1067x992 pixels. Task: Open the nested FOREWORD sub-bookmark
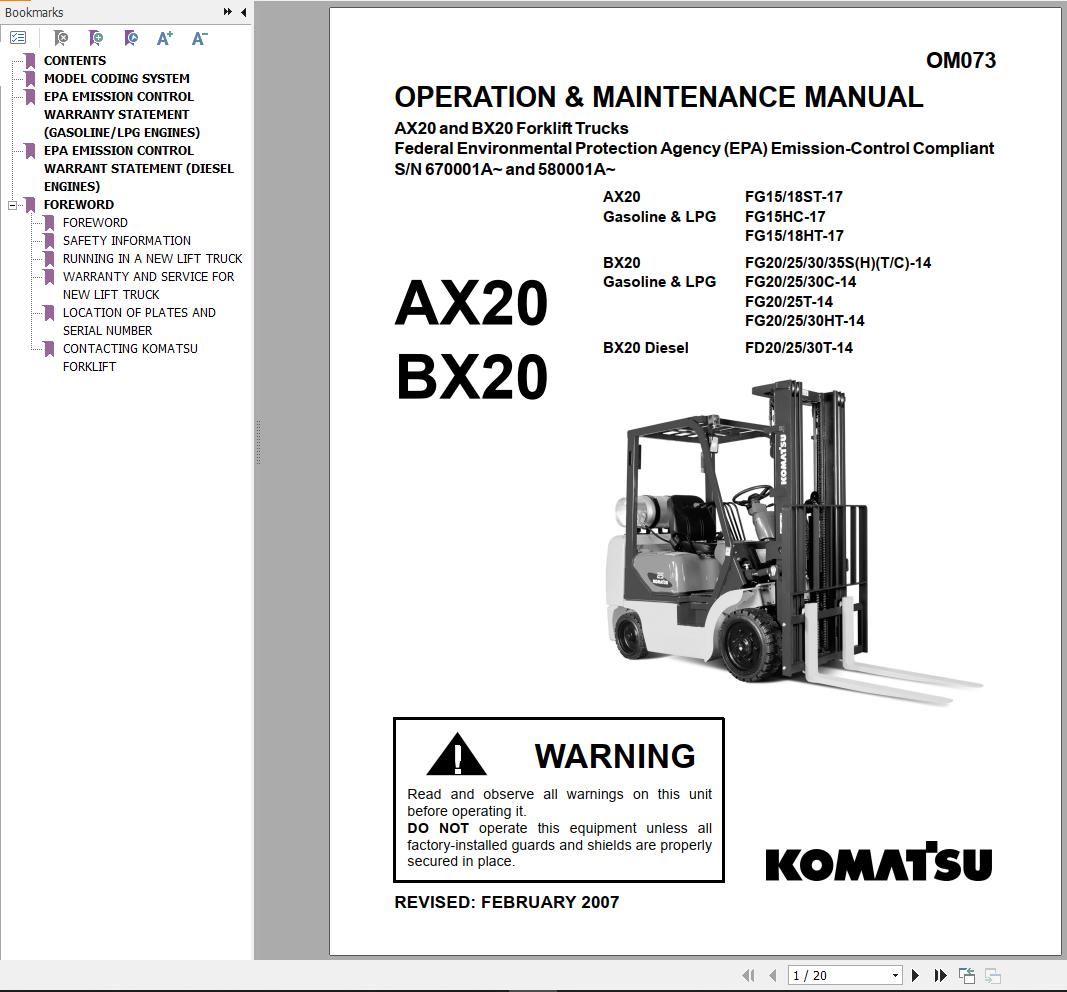click(95, 222)
